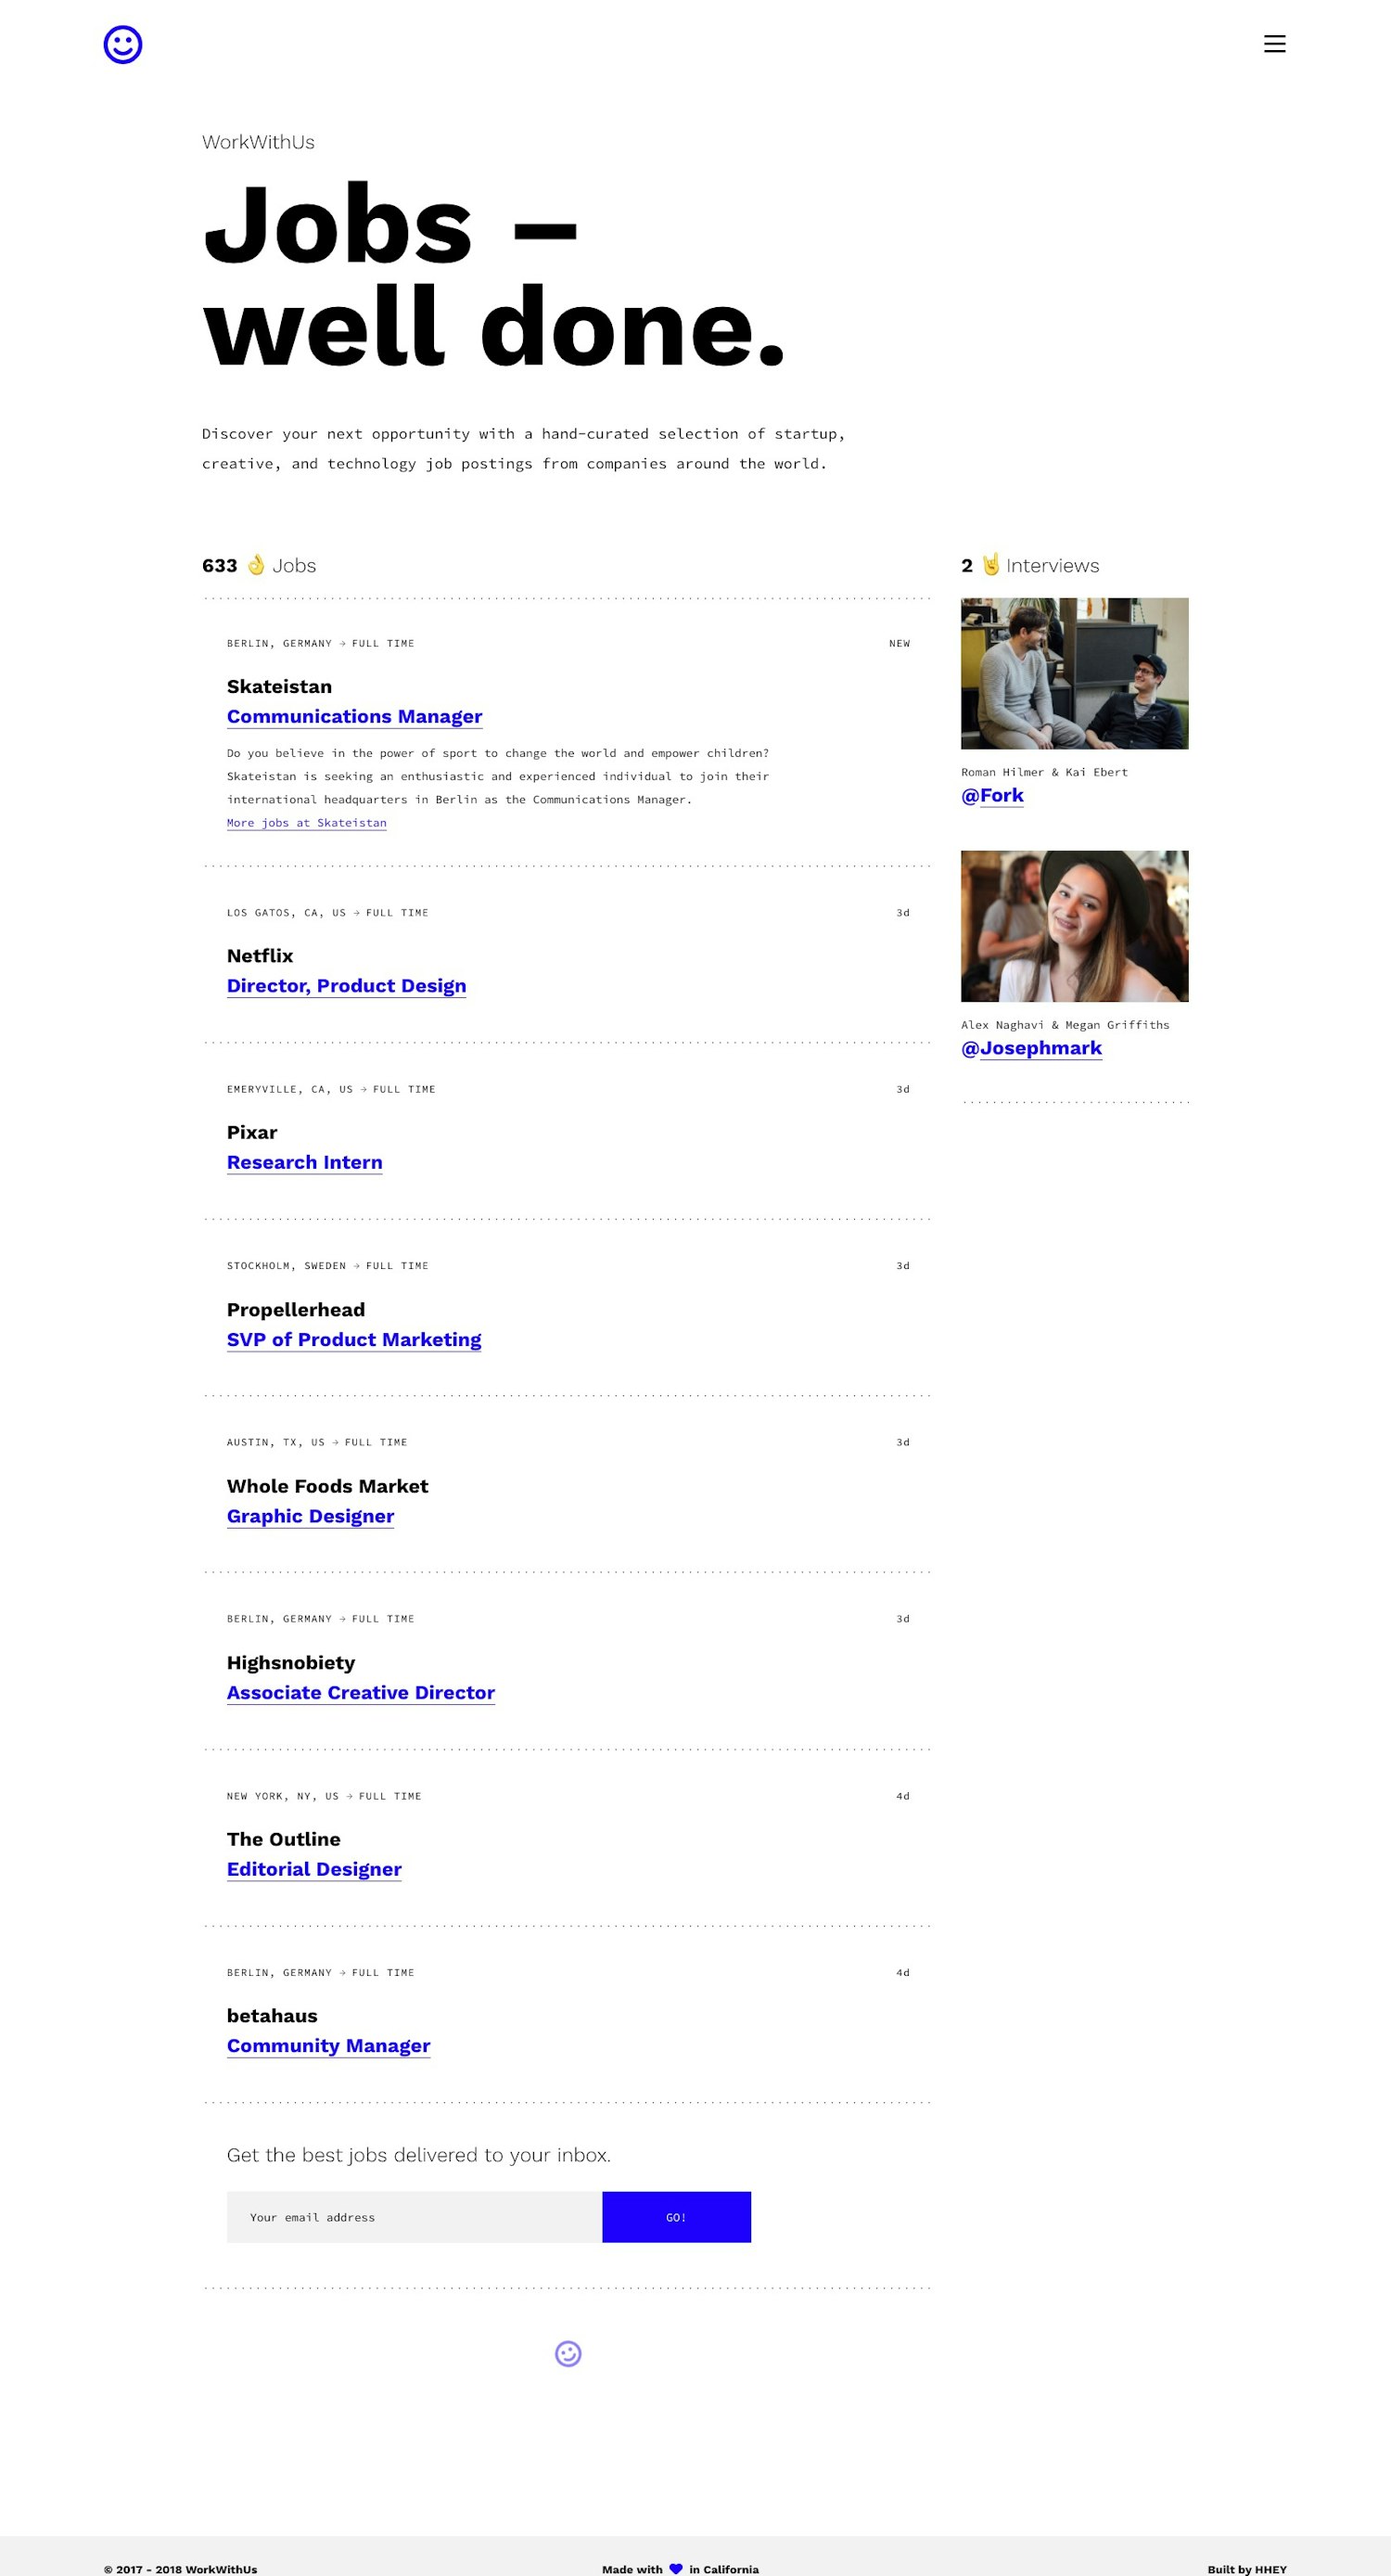The height and width of the screenshot is (2576, 1391).
Task: Open Director, Product Design listing
Action: click(x=346, y=985)
